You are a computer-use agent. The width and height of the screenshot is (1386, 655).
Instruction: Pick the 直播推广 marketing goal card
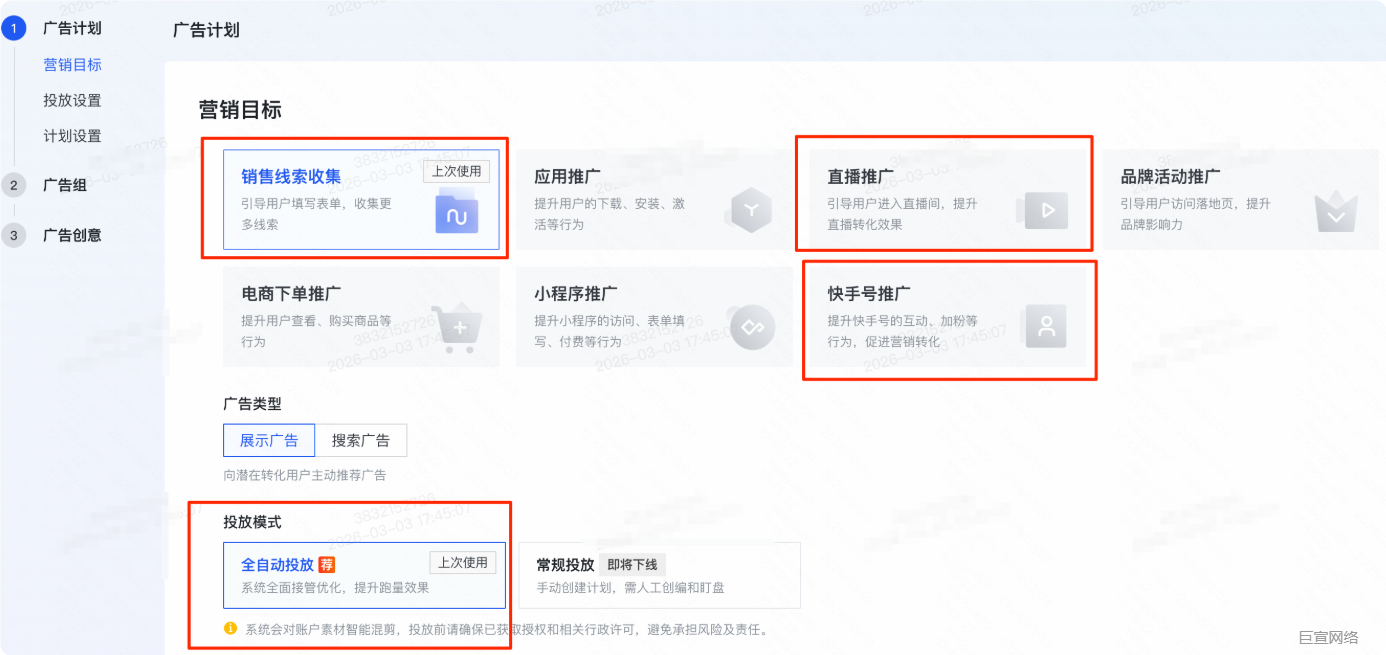[x=947, y=199]
